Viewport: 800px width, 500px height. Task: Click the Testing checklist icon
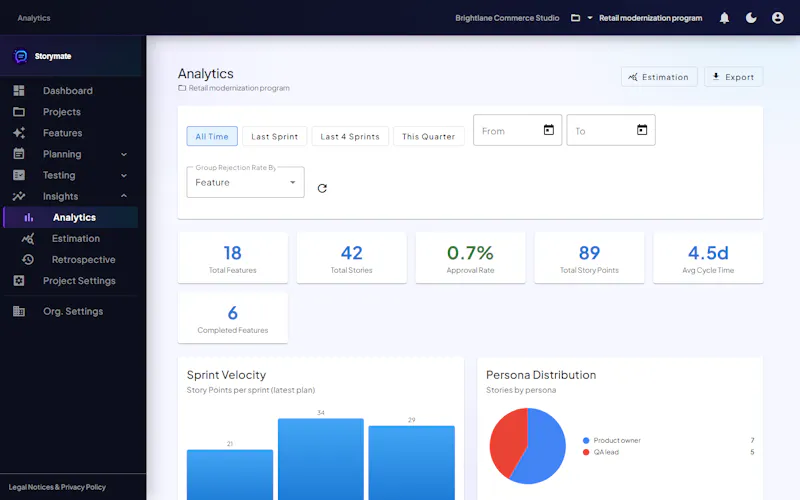coord(19,175)
